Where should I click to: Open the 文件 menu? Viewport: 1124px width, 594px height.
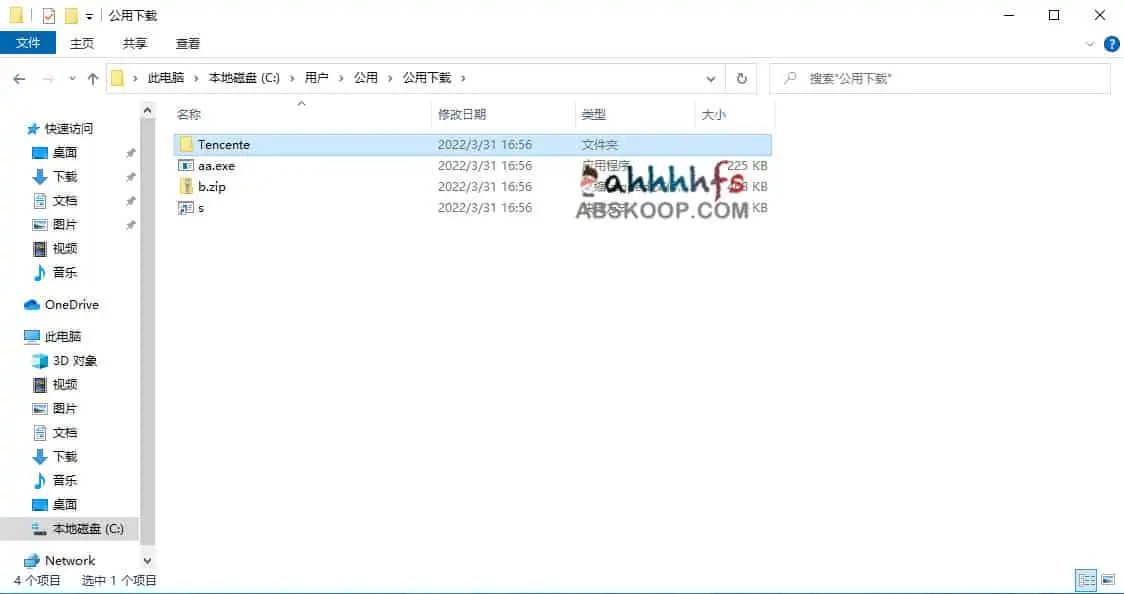tap(29, 43)
